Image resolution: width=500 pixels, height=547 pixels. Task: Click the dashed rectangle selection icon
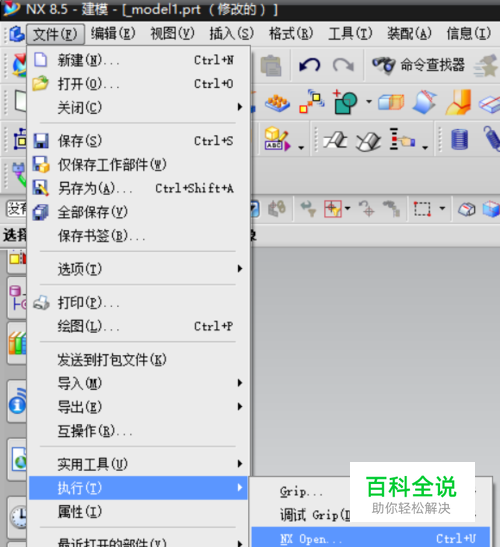(422, 209)
